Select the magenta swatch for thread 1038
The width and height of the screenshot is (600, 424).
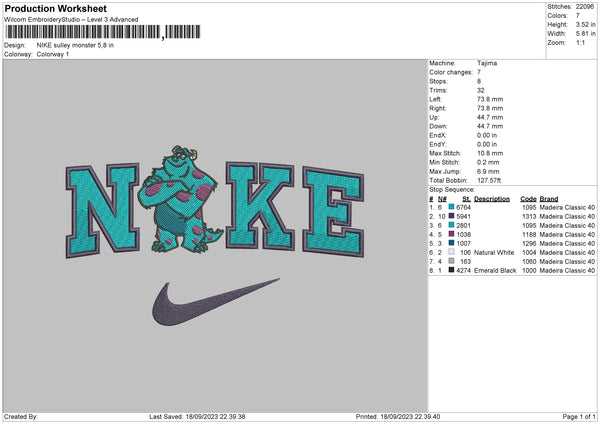[451, 234]
